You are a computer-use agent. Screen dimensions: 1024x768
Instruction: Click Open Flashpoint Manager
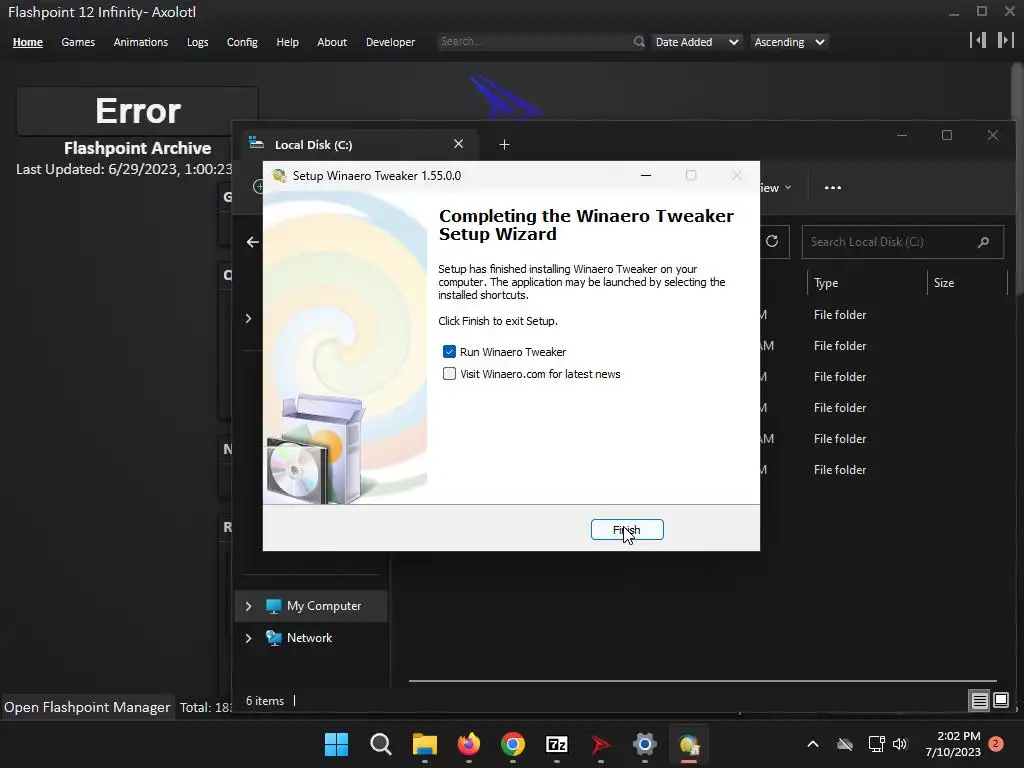[x=87, y=707]
